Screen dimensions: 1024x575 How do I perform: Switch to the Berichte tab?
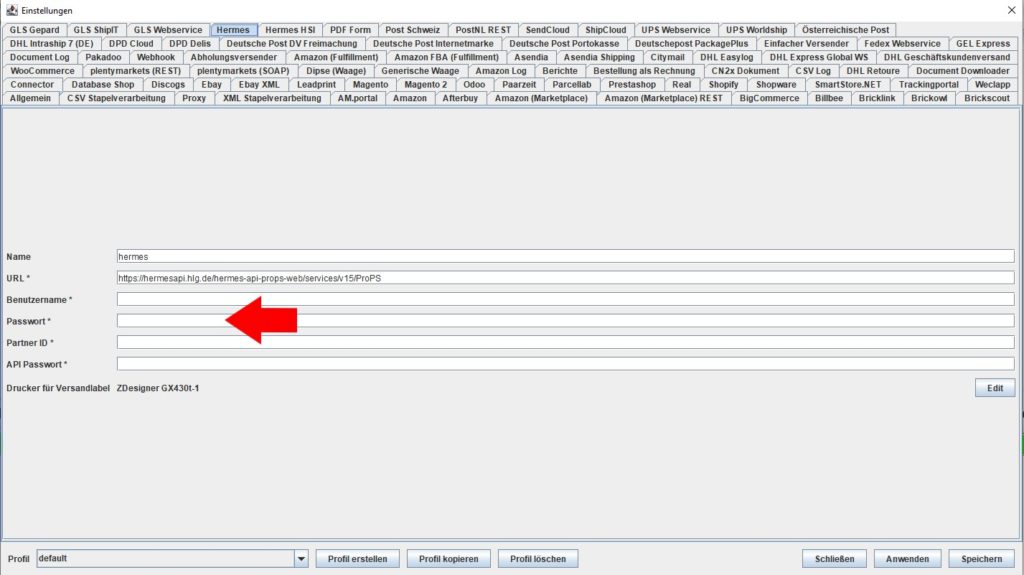[x=560, y=71]
